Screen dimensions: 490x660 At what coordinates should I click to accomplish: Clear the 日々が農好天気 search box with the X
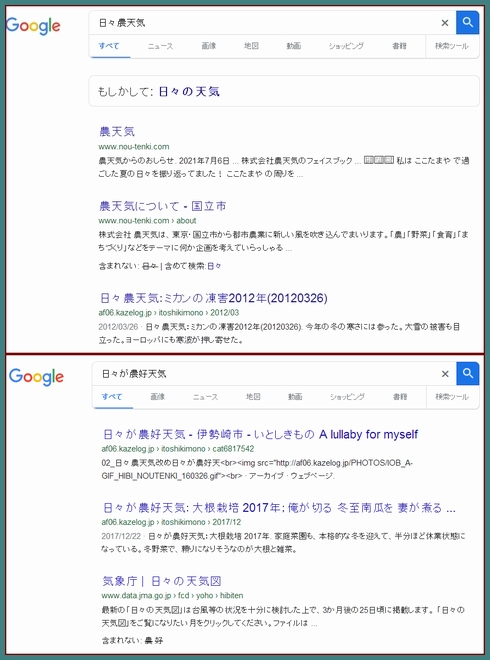coord(445,374)
